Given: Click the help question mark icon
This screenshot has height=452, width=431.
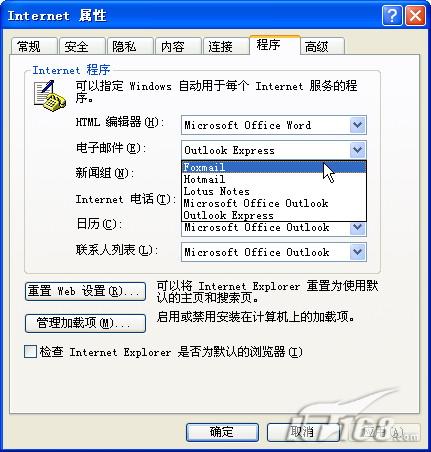Looking at the screenshot, I should 392,15.
